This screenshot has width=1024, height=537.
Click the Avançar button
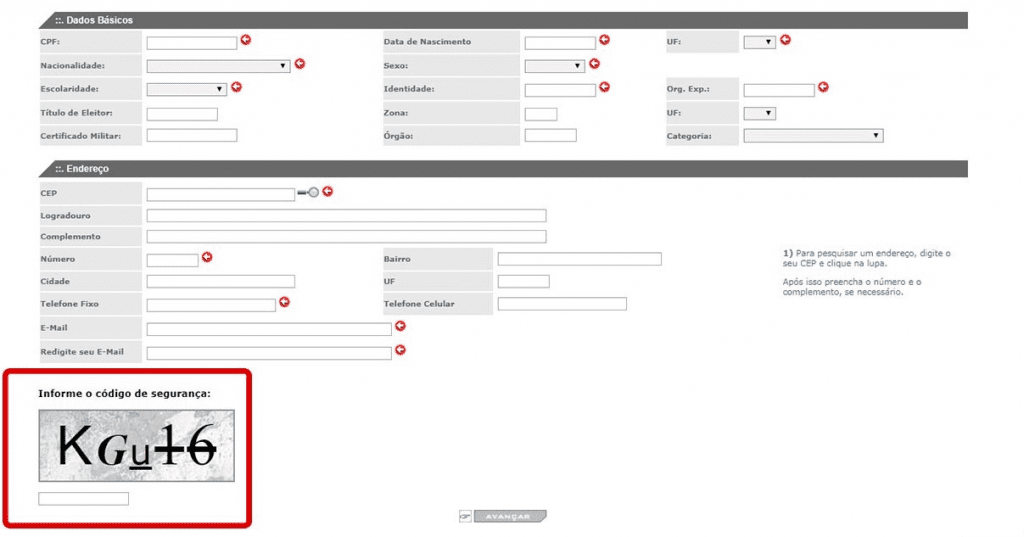tap(510, 516)
